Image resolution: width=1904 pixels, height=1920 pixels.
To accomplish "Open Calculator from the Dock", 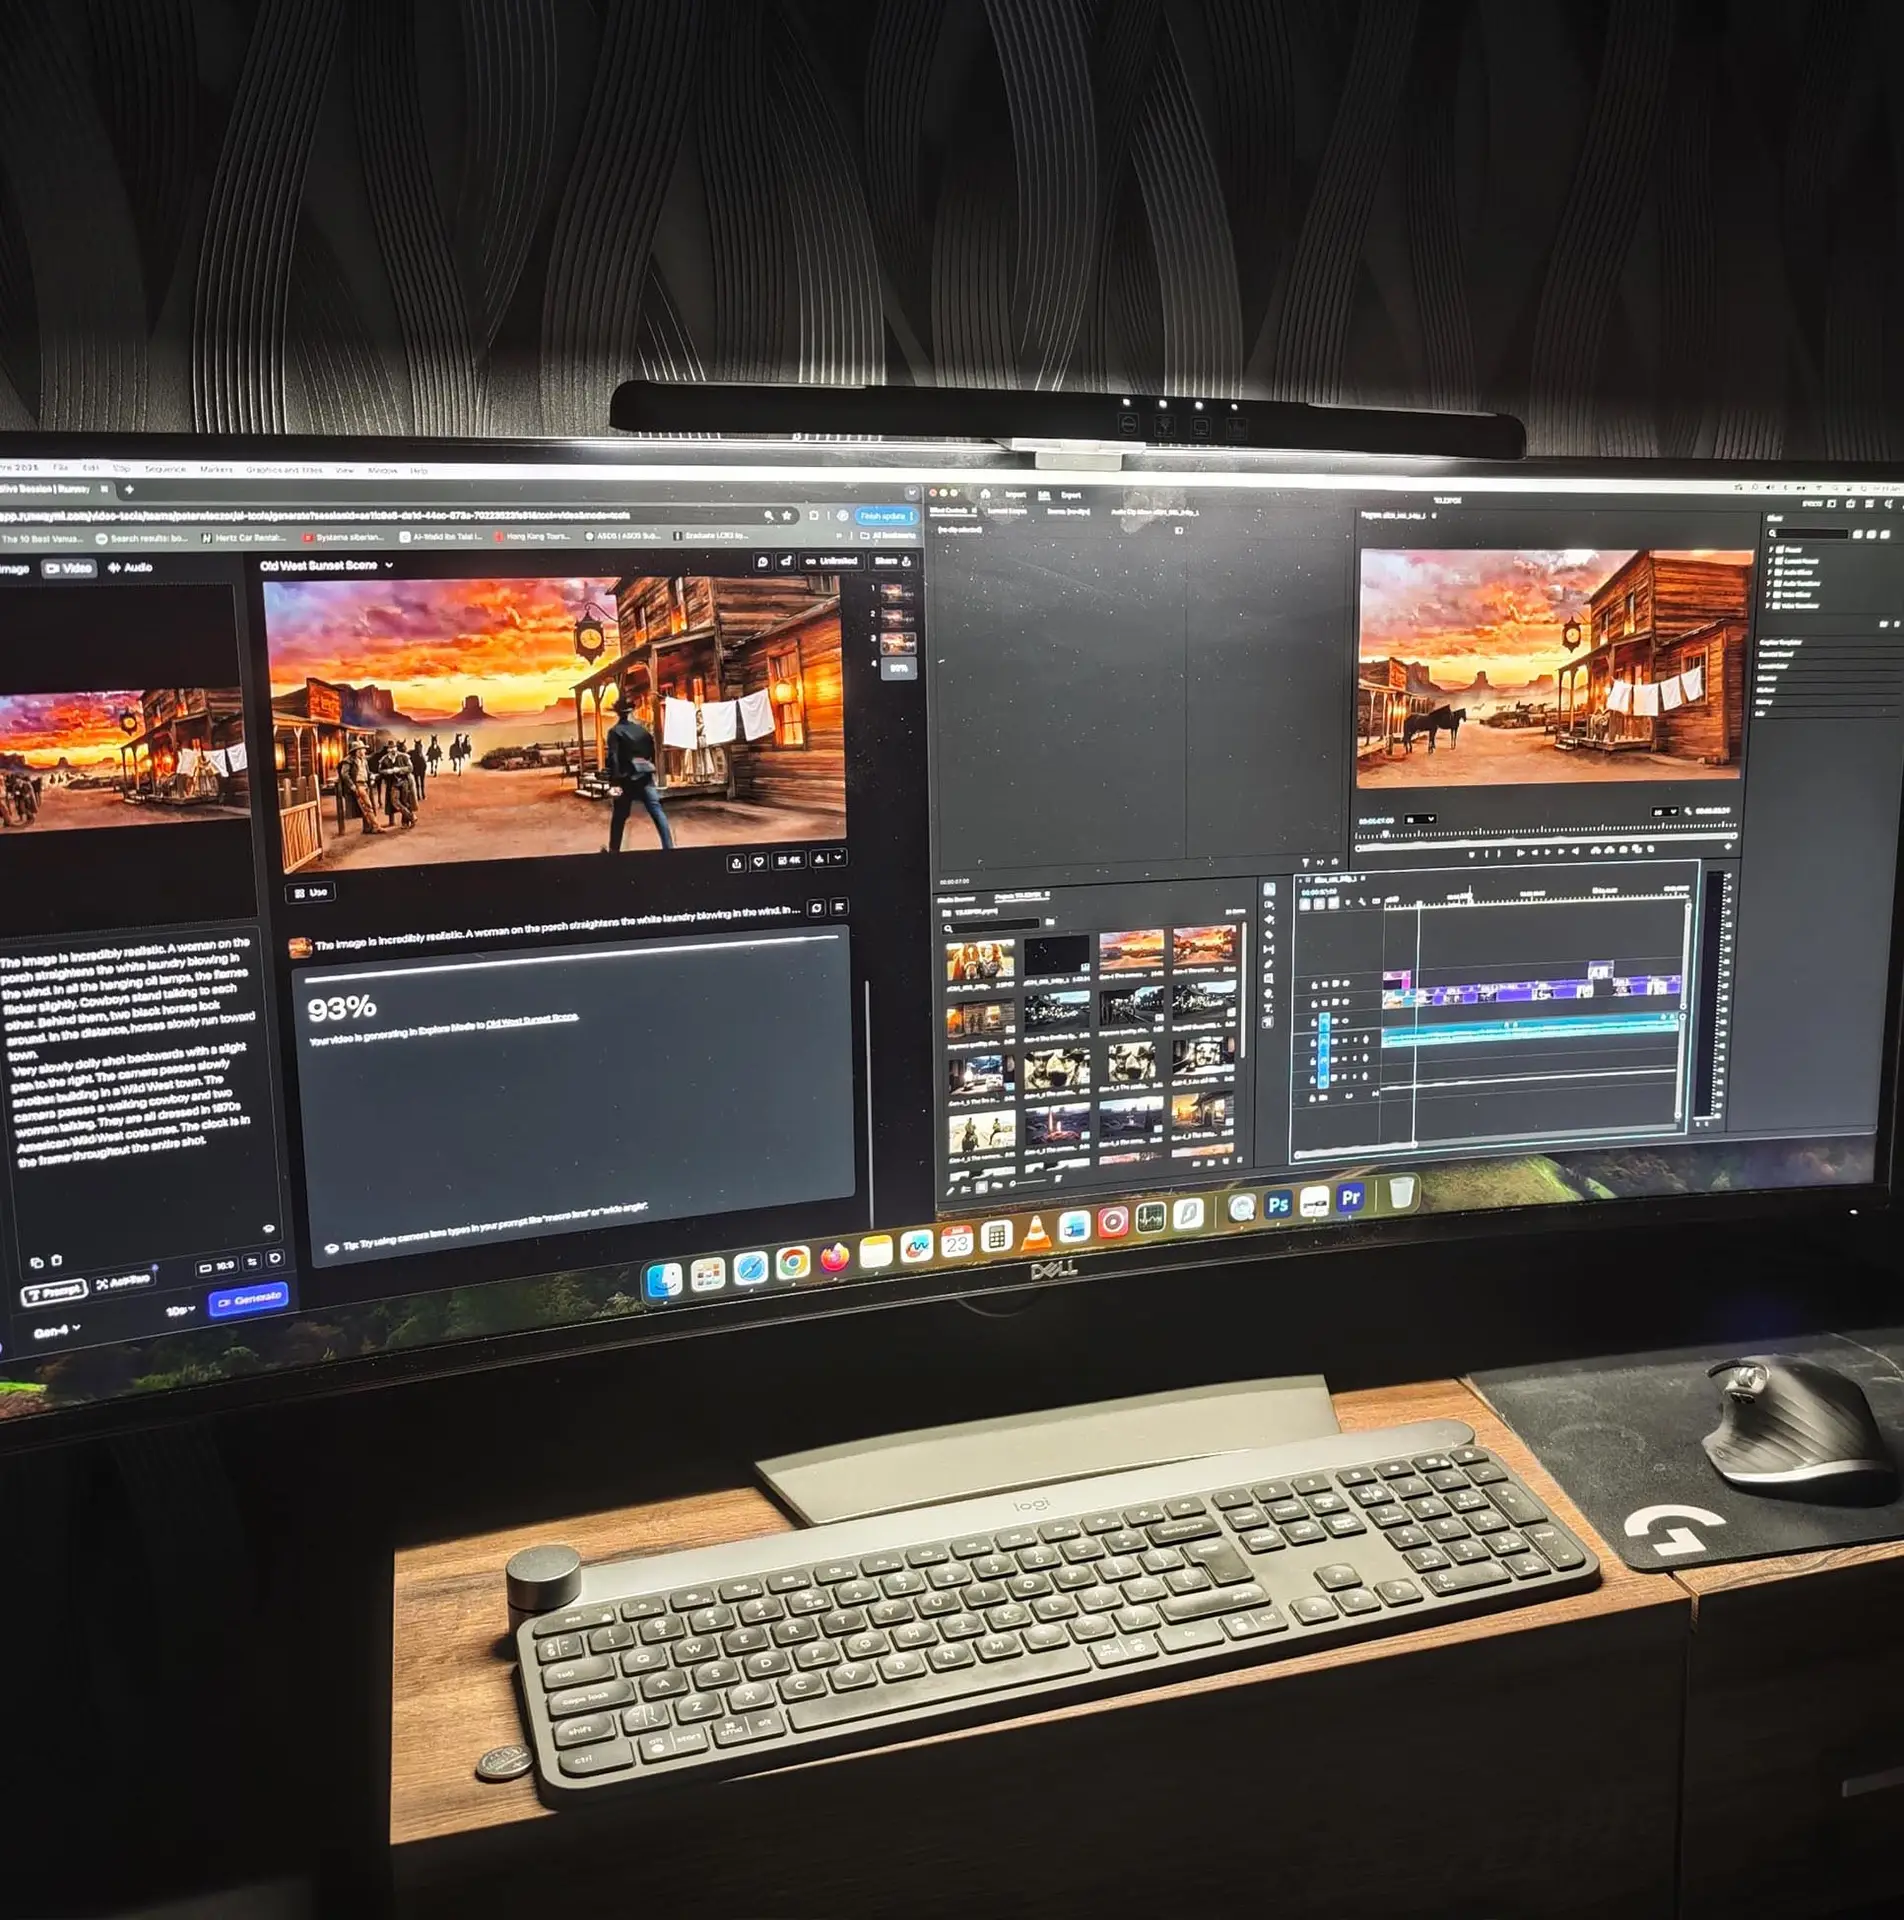I will click(x=996, y=1237).
